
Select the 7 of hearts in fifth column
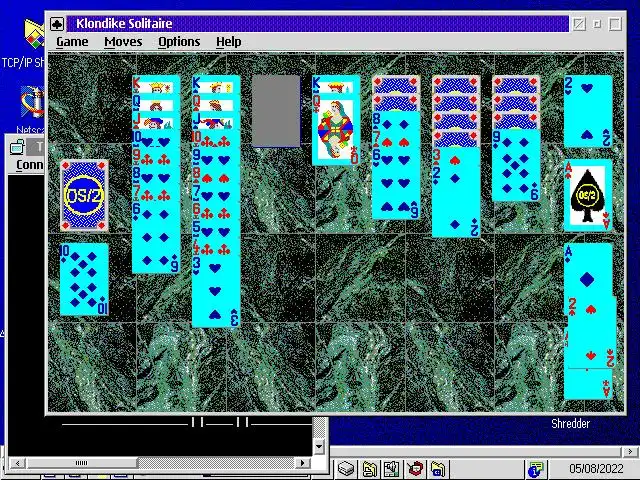[x=396, y=139]
